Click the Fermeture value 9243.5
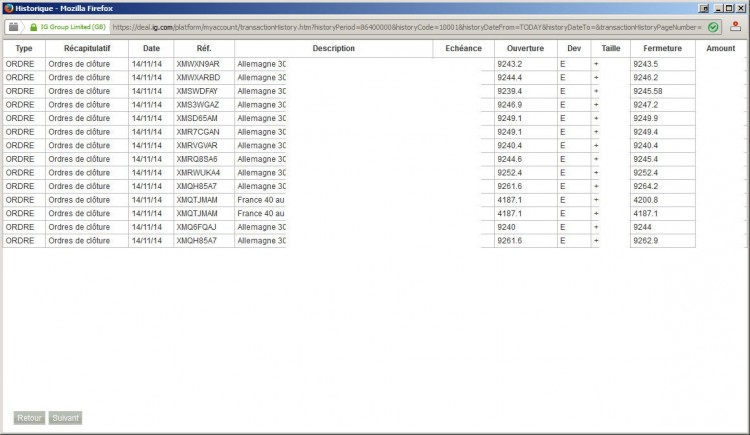Image resolution: width=750 pixels, height=435 pixels. (645, 64)
